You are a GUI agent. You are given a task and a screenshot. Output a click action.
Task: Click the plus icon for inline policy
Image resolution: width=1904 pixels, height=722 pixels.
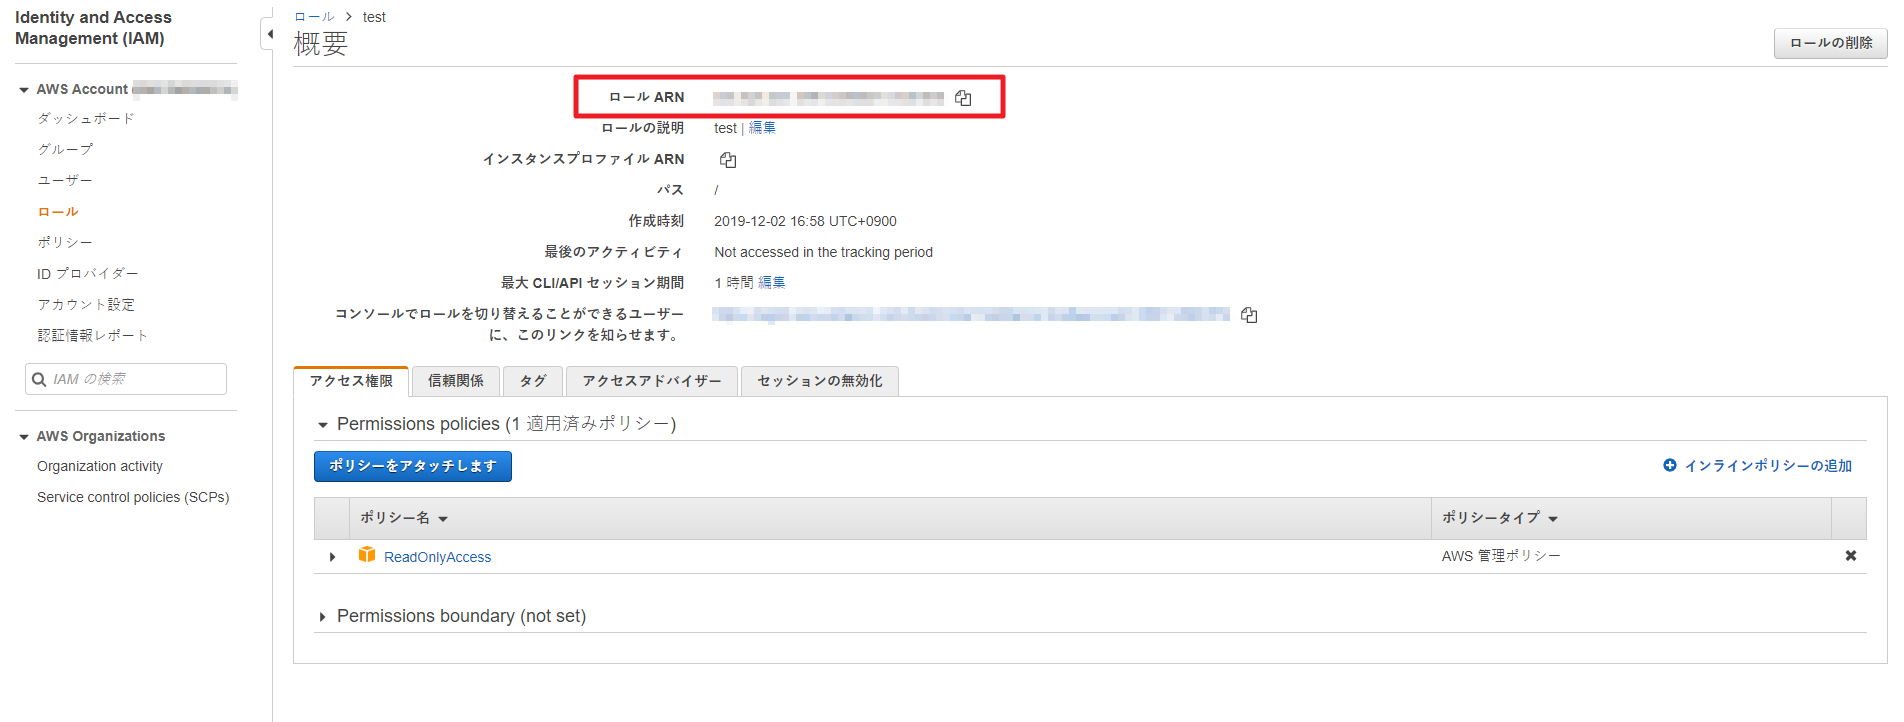(x=1669, y=465)
